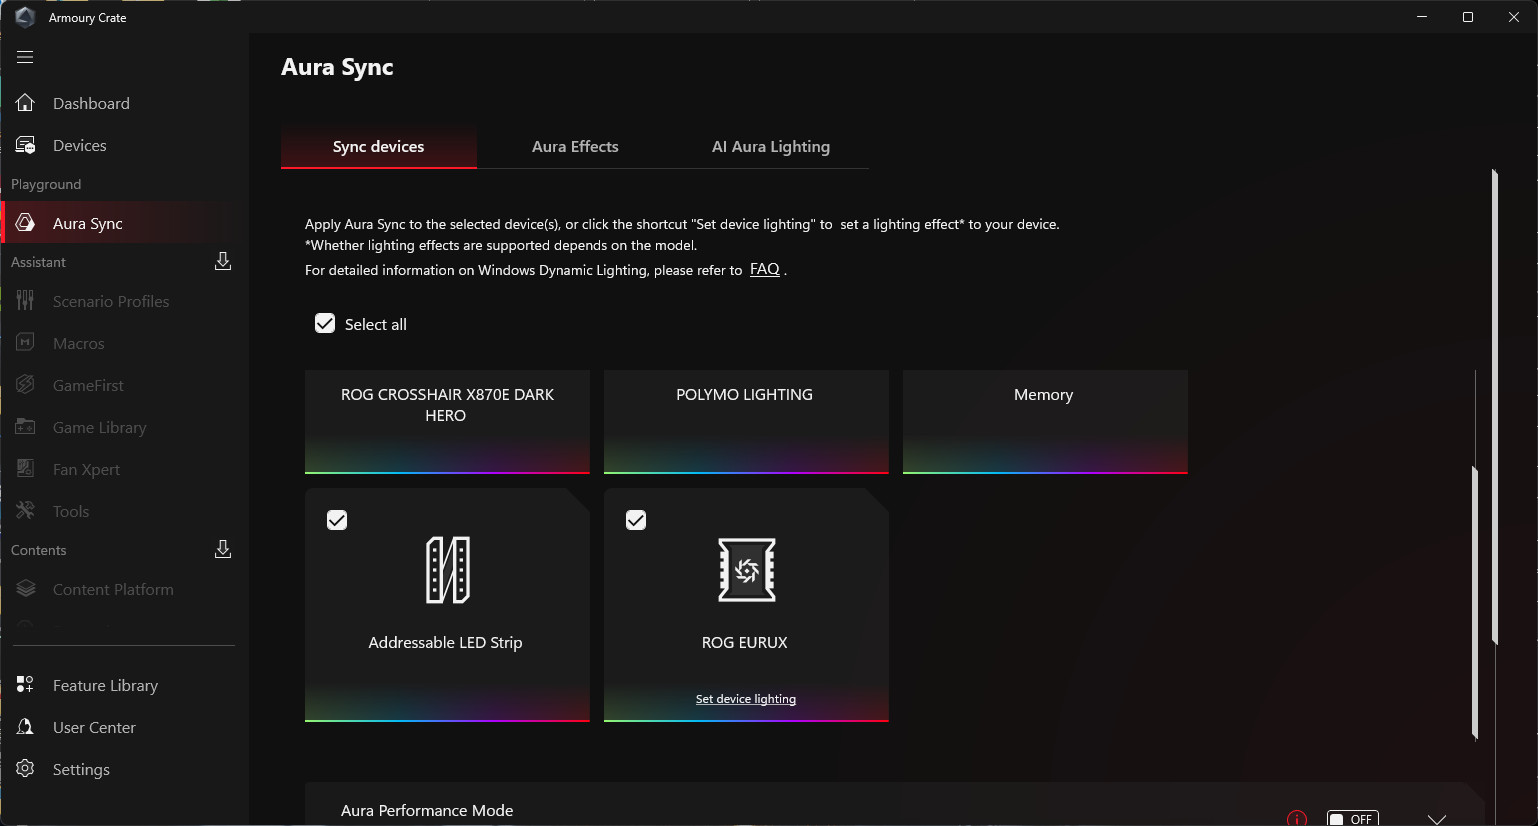Expand the Aura Performance Mode section chevron
Viewport: 1538px width, 826px height.
point(1437,819)
